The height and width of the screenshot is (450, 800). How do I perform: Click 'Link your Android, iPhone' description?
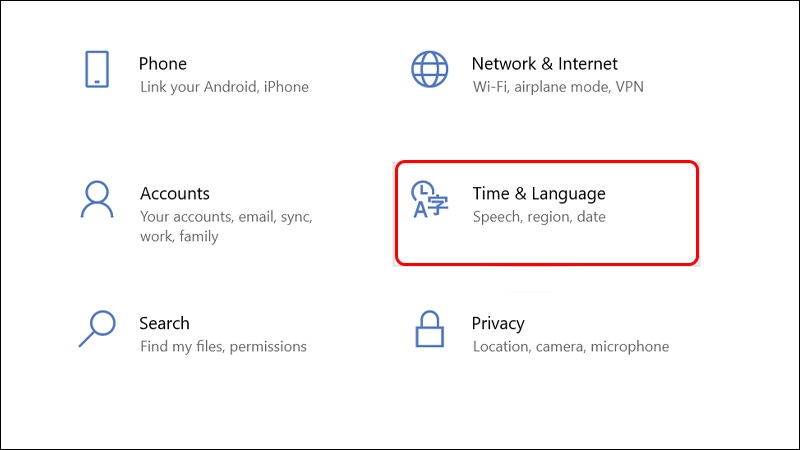tap(224, 87)
